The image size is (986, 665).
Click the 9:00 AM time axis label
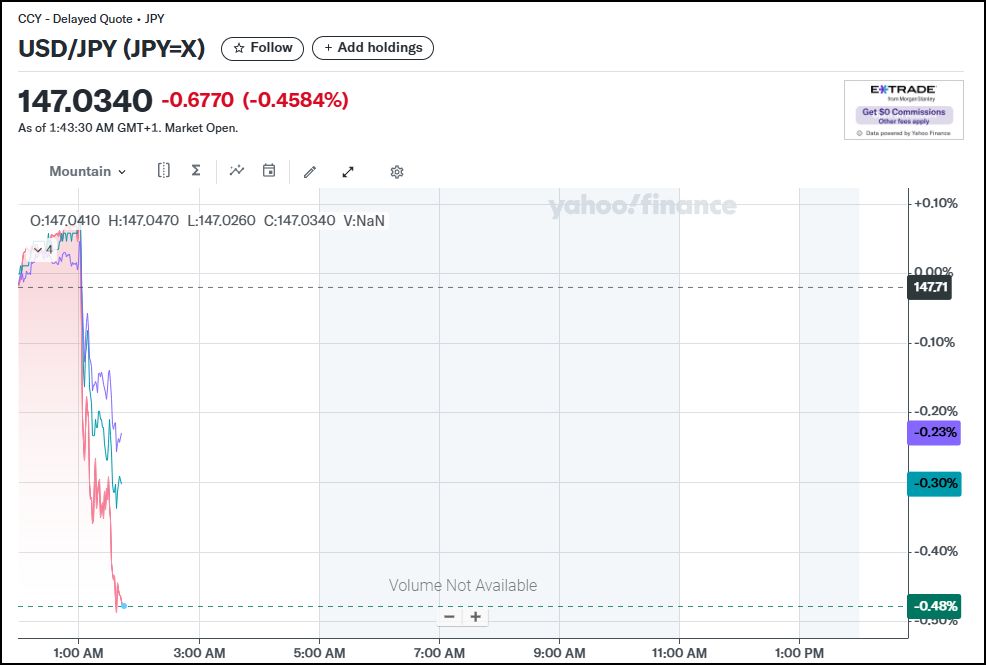[560, 653]
